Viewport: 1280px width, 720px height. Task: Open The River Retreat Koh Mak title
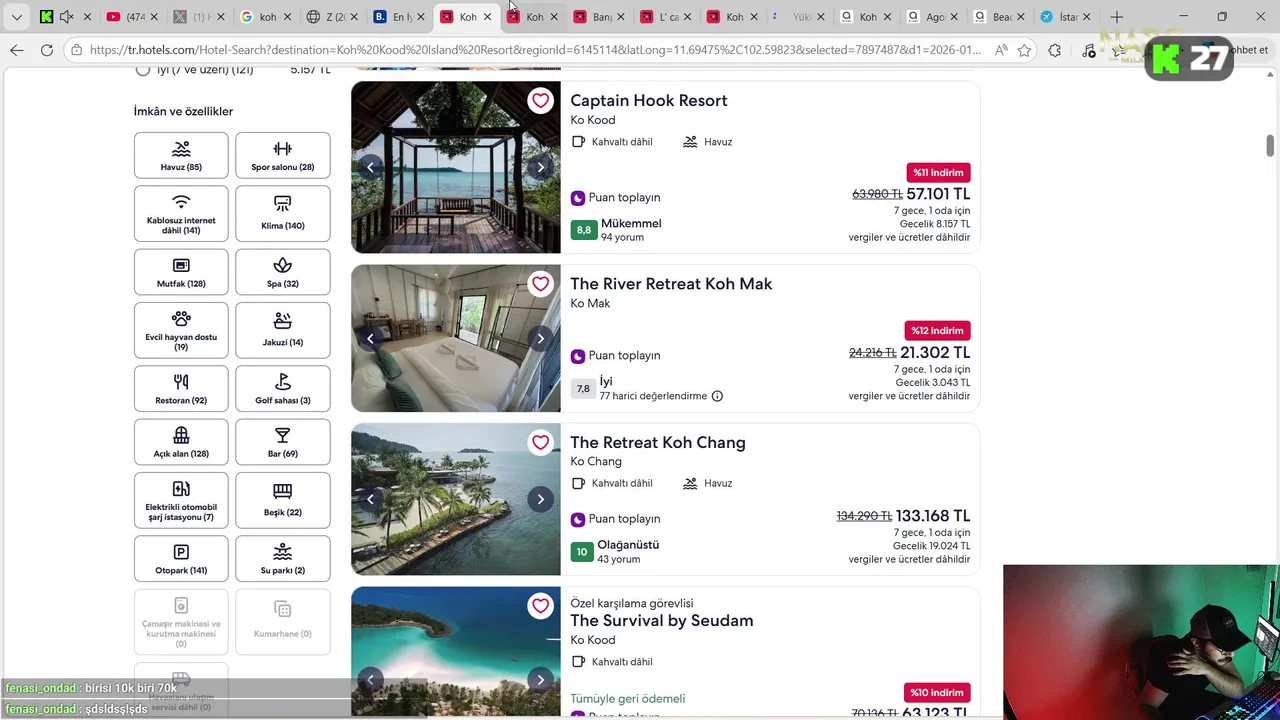[671, 284]
